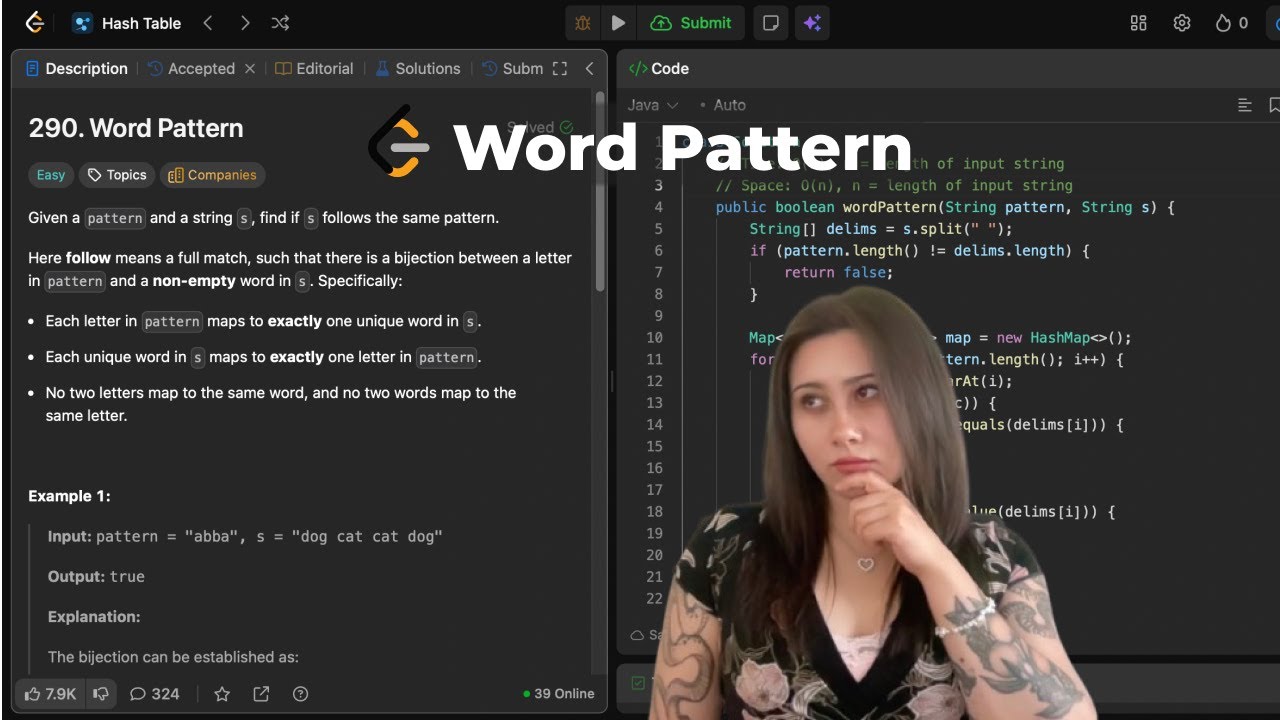Add problem to favorites star
The image size is (1280, 720).
(x=222, y=694)
